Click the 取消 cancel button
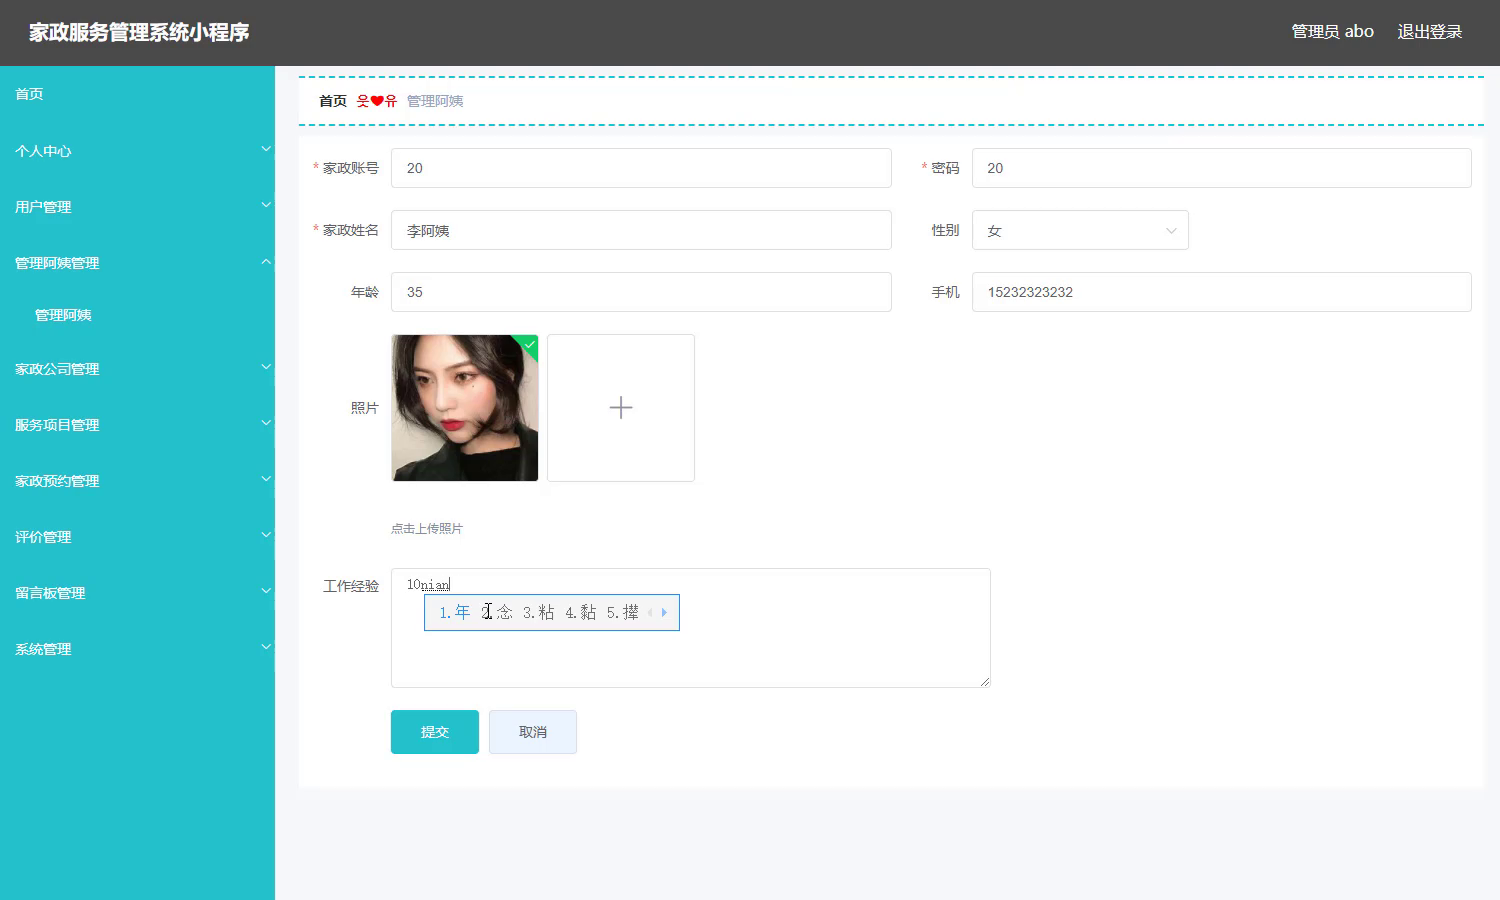This screenshot has width=1500, height=900. coord(533,732)
